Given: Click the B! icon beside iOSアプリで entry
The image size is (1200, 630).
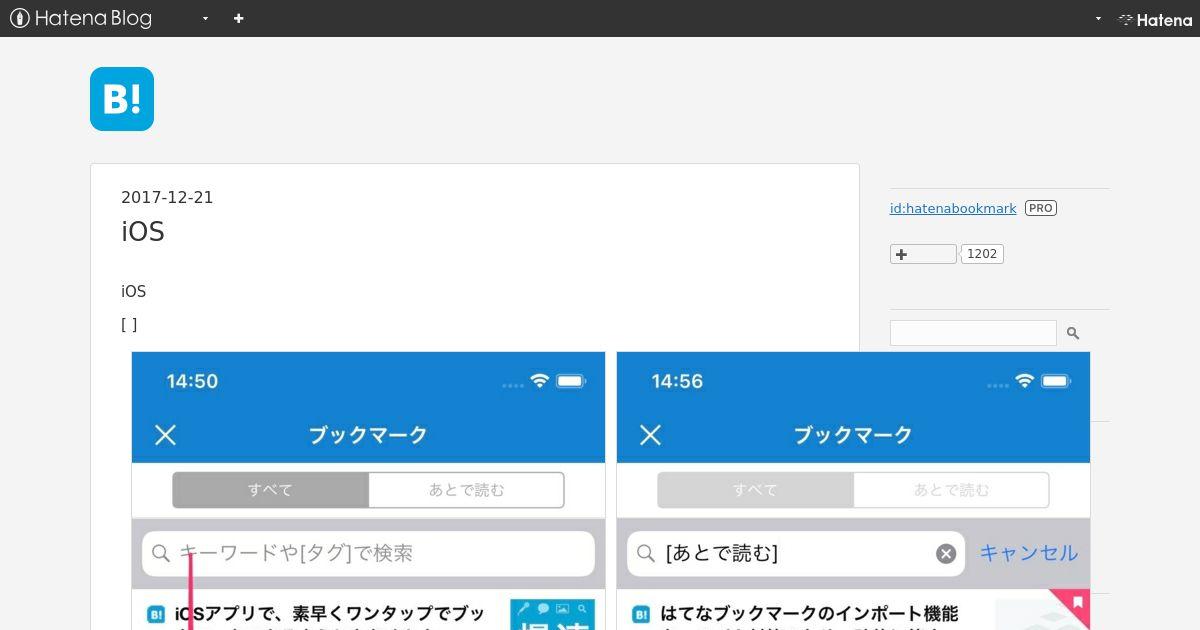Looking at the screenshot, I should click(x=156, y=614).
